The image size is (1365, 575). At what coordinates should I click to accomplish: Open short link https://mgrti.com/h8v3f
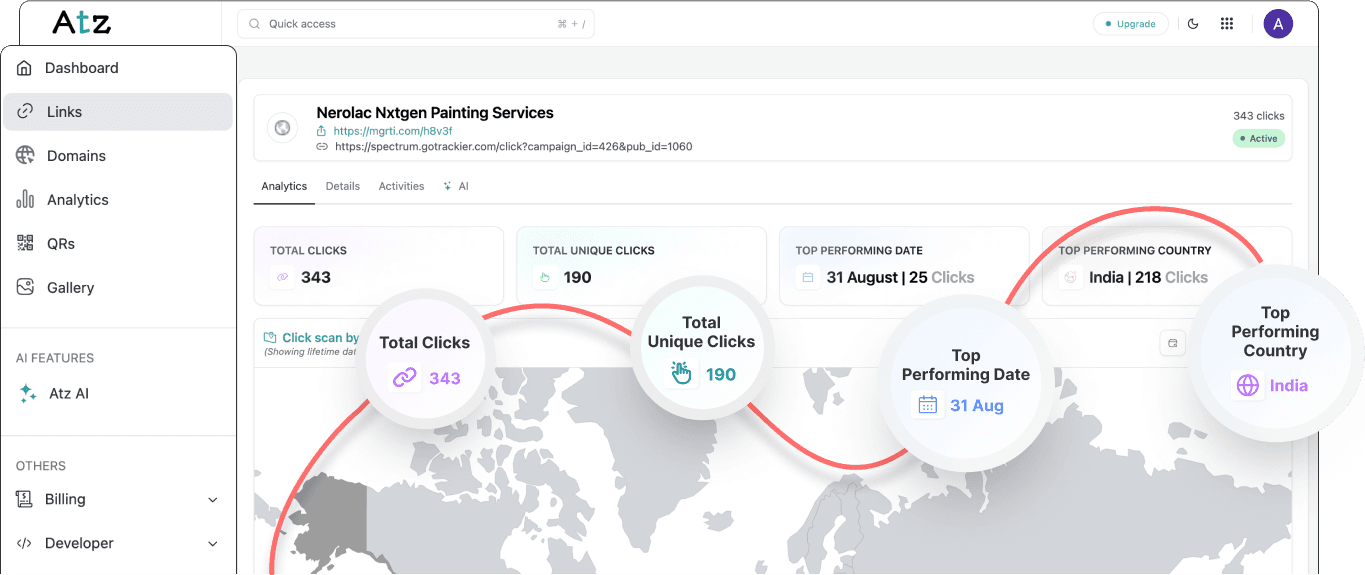click(x=393, y=131)
